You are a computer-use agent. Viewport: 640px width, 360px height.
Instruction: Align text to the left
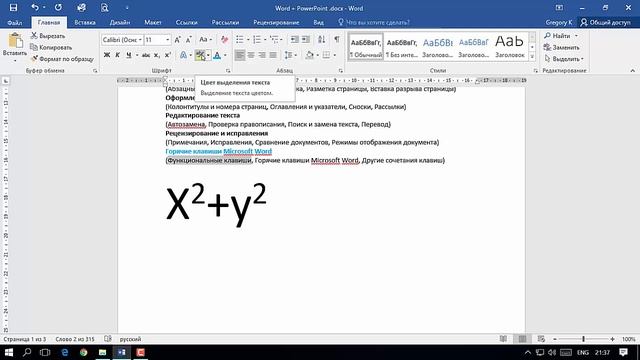click(240, 55)
